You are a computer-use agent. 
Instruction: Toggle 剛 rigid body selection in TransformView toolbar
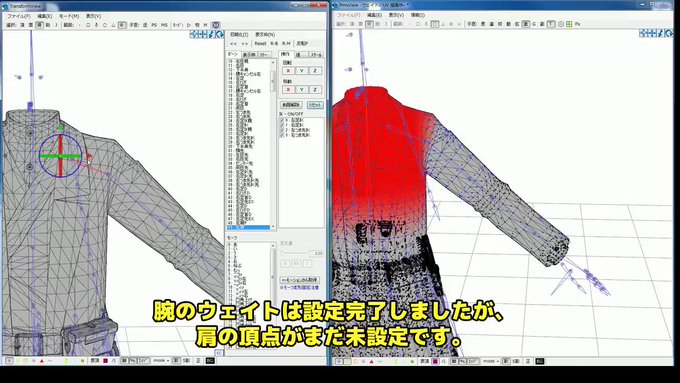click(48, 25)
